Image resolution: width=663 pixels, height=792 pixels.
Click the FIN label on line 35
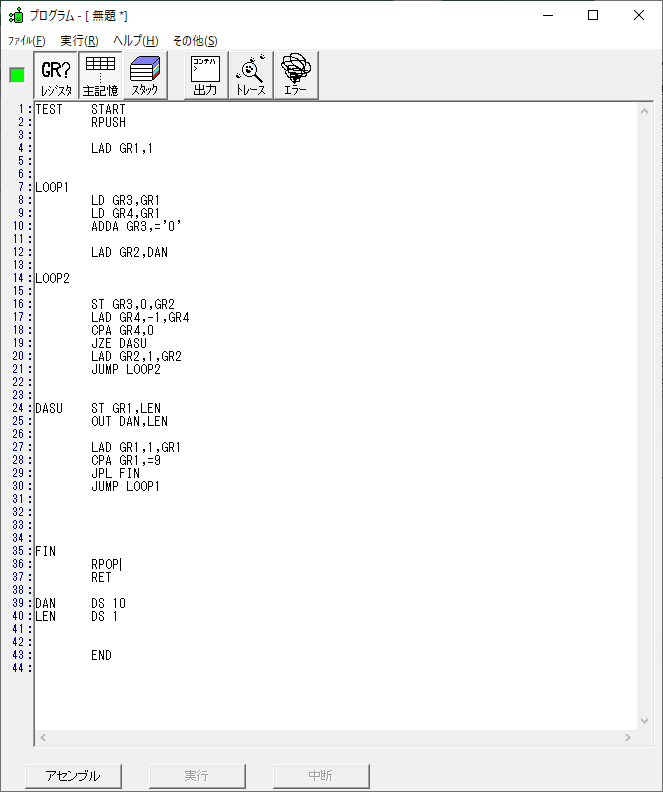click(x=45, y=552)
